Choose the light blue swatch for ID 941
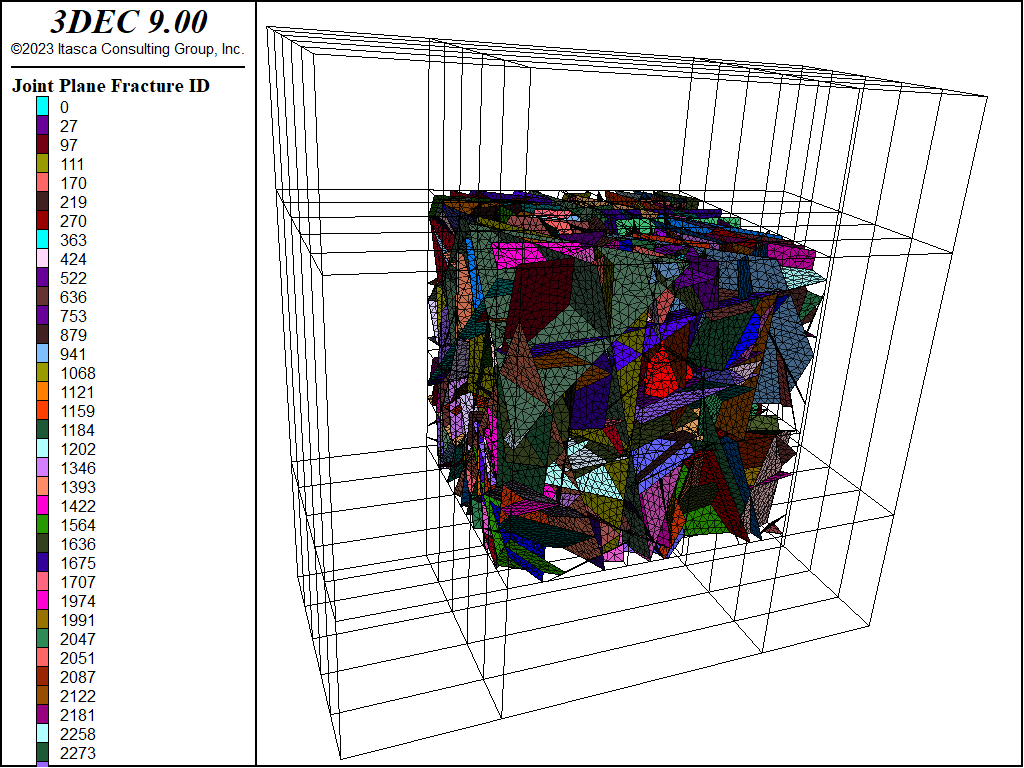Image resolution: width=1024 pixels, height=768 pixels. (43, 354)
